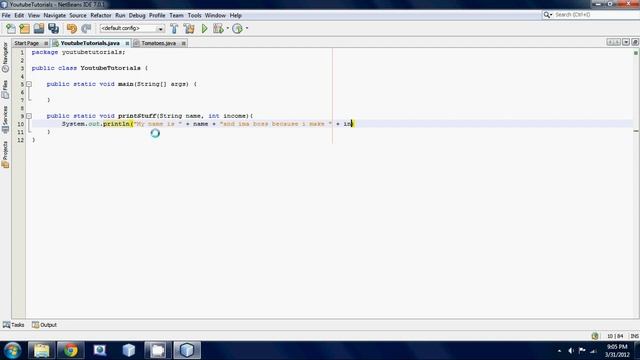Click the Open Project toolbar icon
The width and height of the screenshot is (640, 360).
pos(39,29)
